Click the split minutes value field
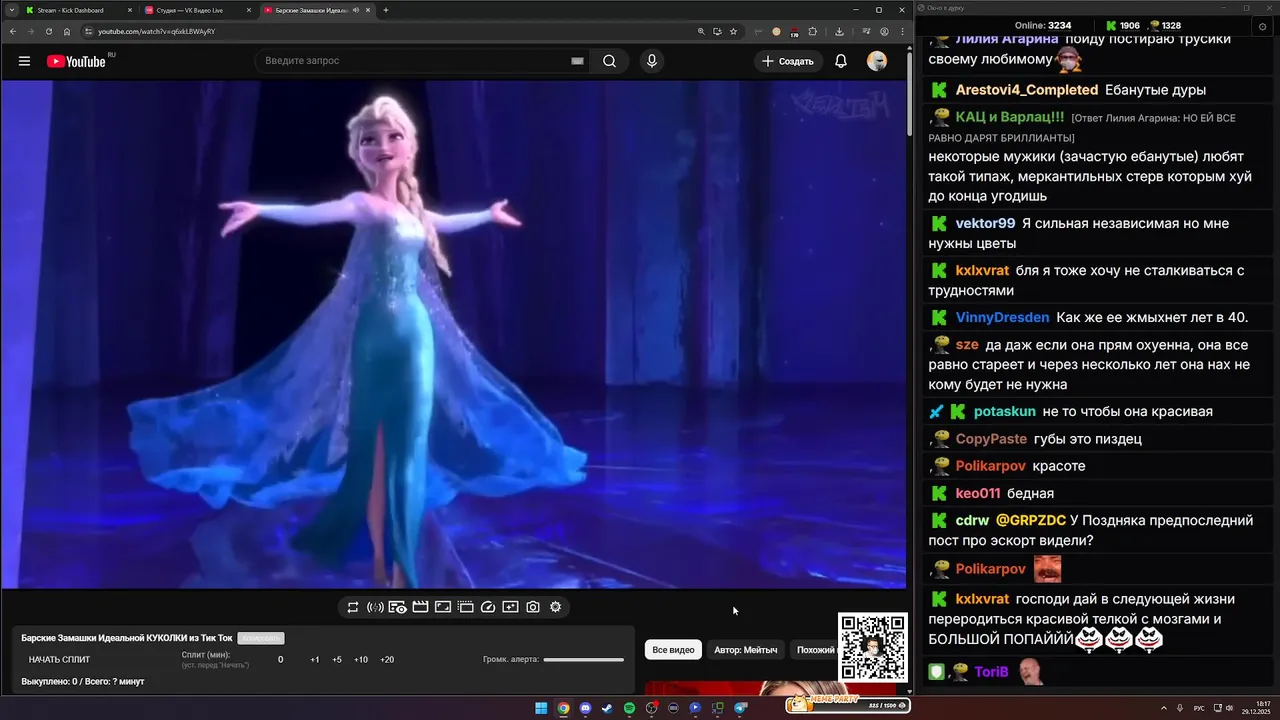Screen dimensions: 1280x720 [x=280, y=660]
